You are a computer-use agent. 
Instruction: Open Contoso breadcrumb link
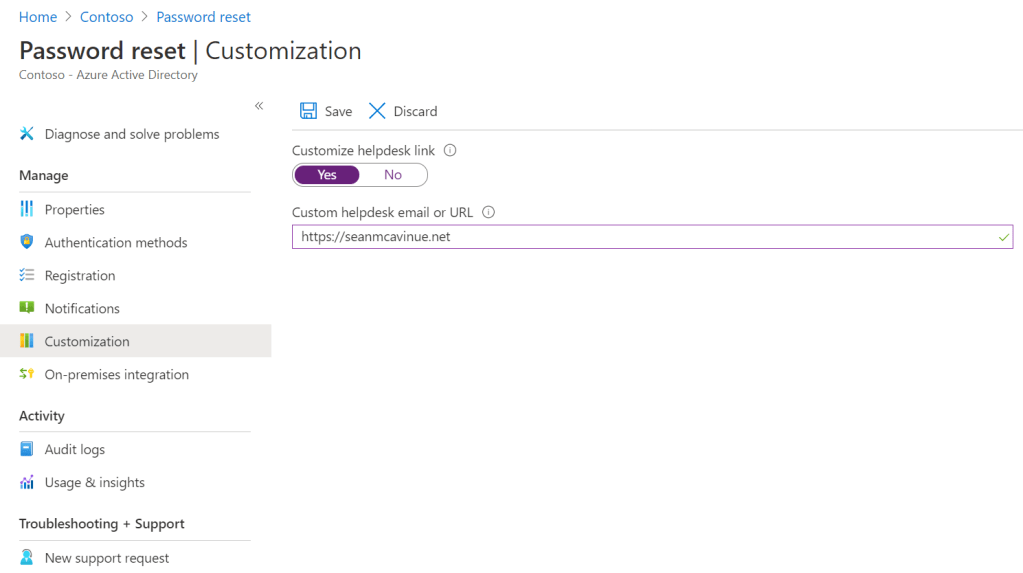tap(109, 17)
